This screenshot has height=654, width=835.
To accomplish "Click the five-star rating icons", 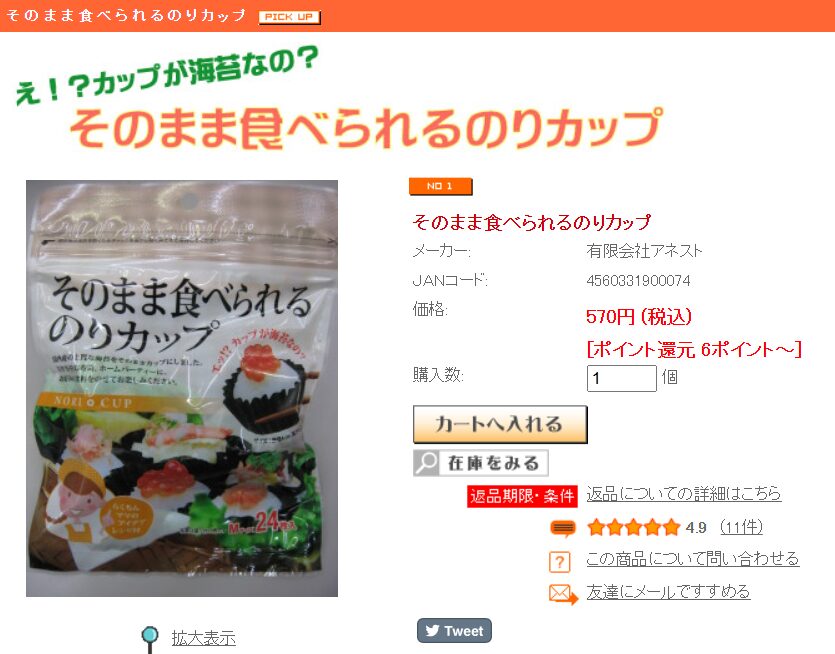I will [634, 527].
